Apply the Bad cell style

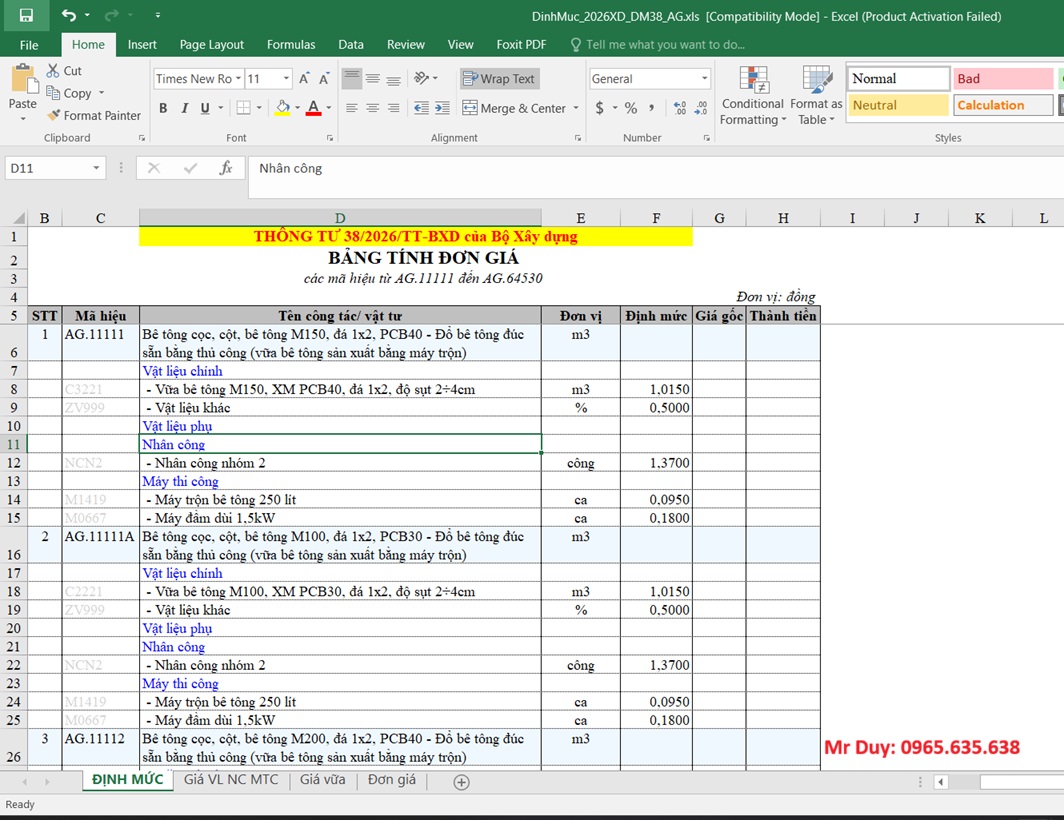(x=1003, y=79)
